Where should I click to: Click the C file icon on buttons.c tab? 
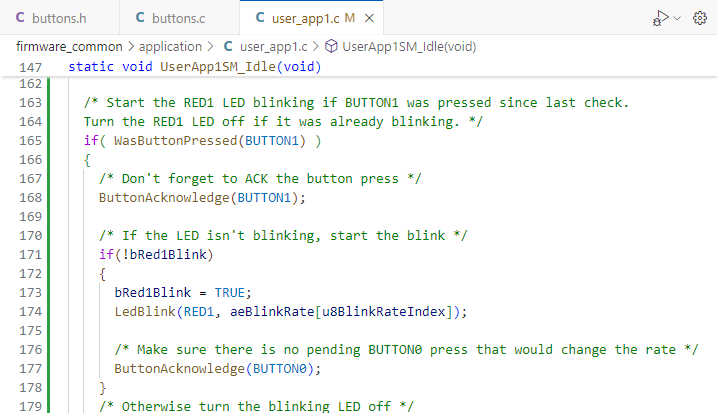[x=140, y=17]
